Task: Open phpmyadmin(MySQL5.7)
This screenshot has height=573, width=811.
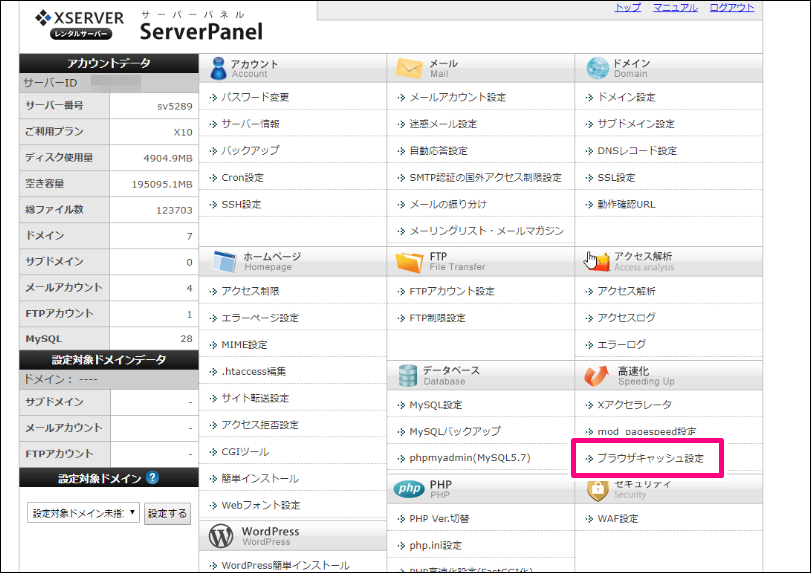Action: point(470,458)
